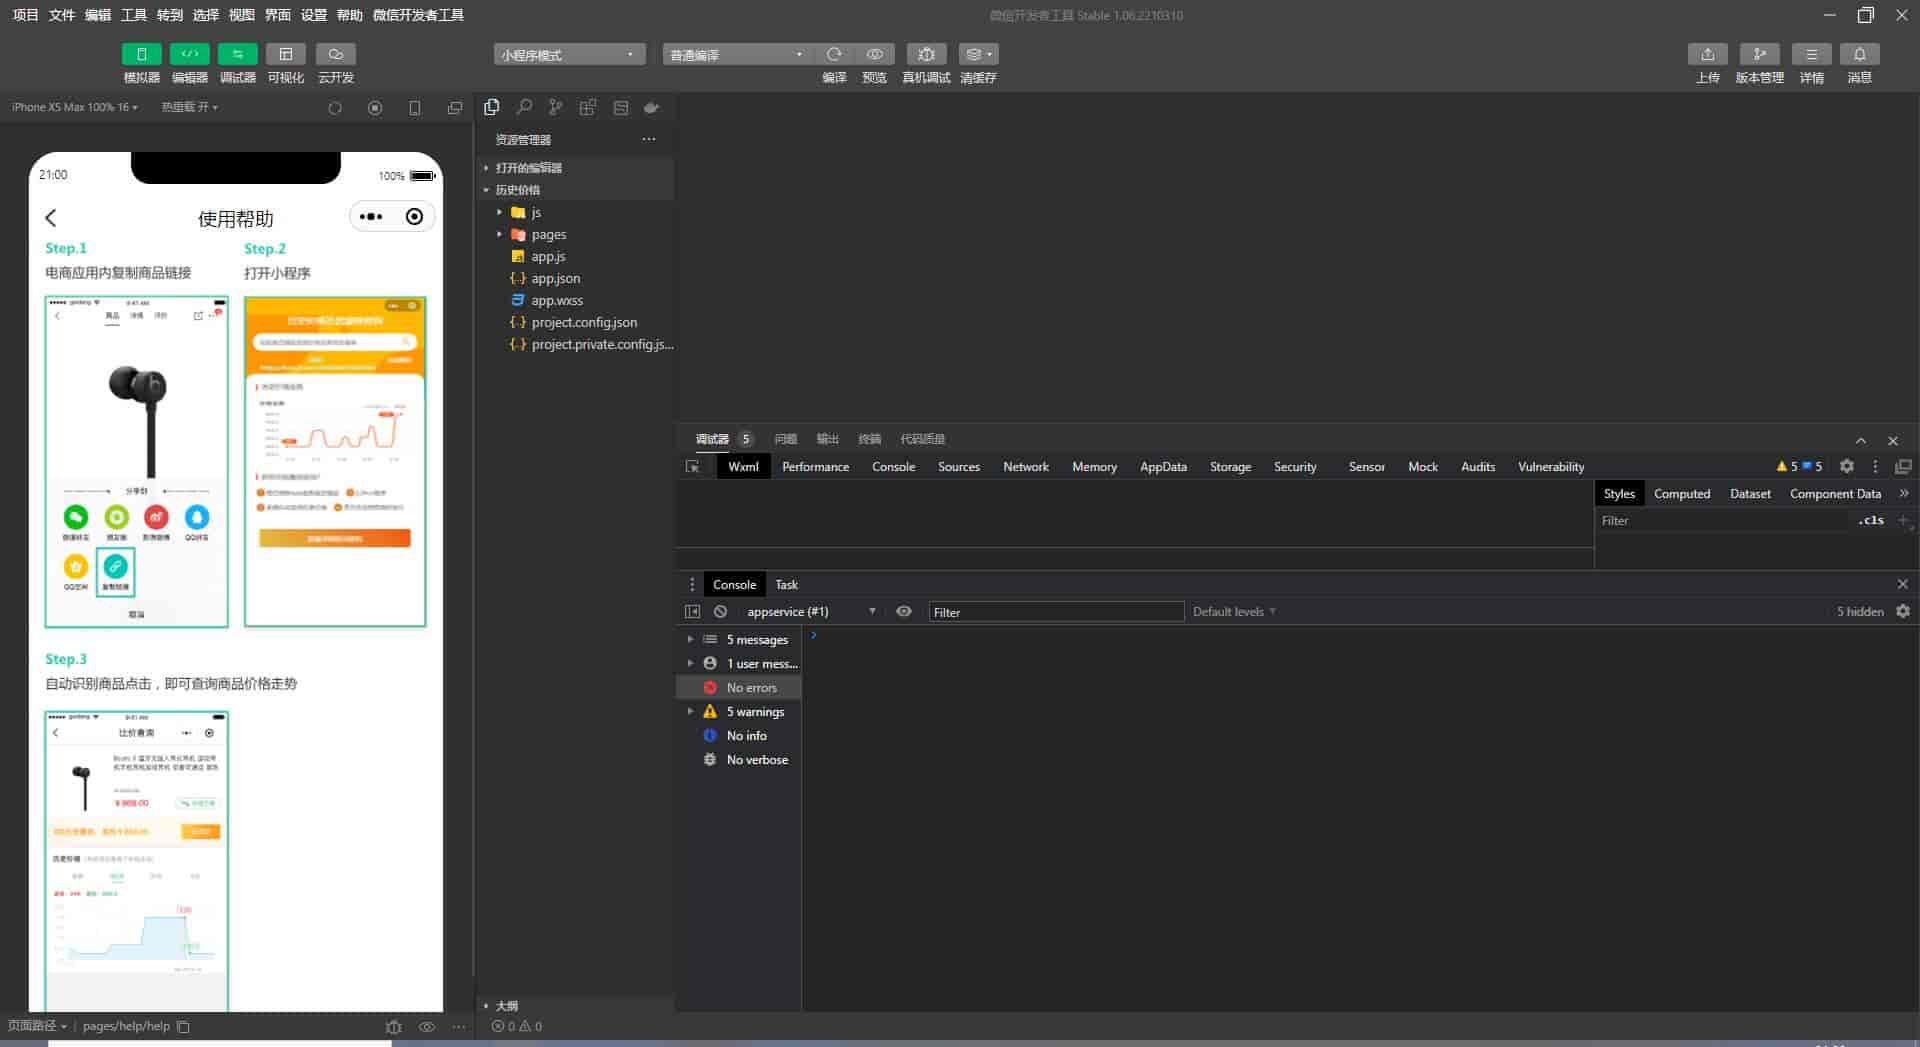Image resolution: width=1920 pixels, height=1047 pixels.
Task: Toggle the debugger (调试器) panel button
Action: click(237, 54)
